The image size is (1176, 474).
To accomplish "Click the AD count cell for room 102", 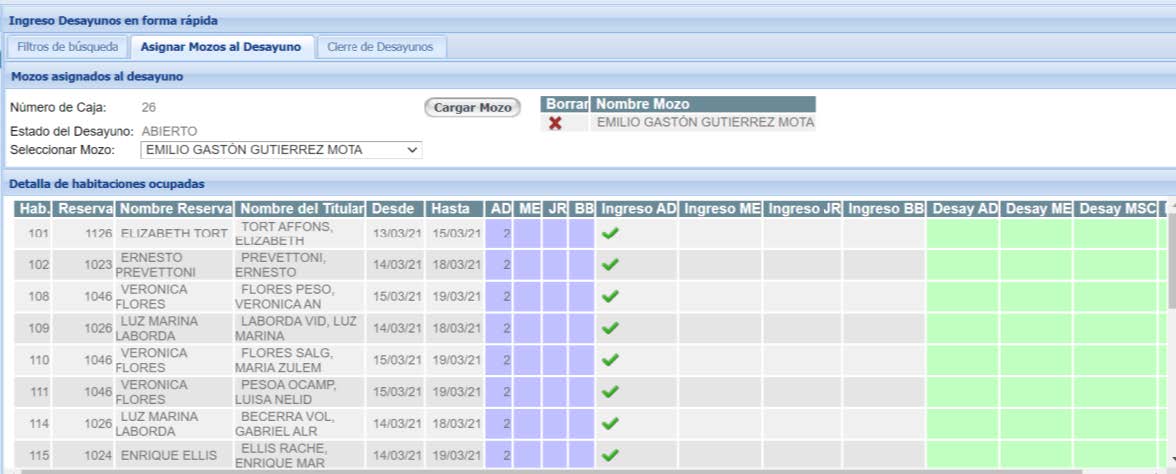I will click(x=499, y=265).
